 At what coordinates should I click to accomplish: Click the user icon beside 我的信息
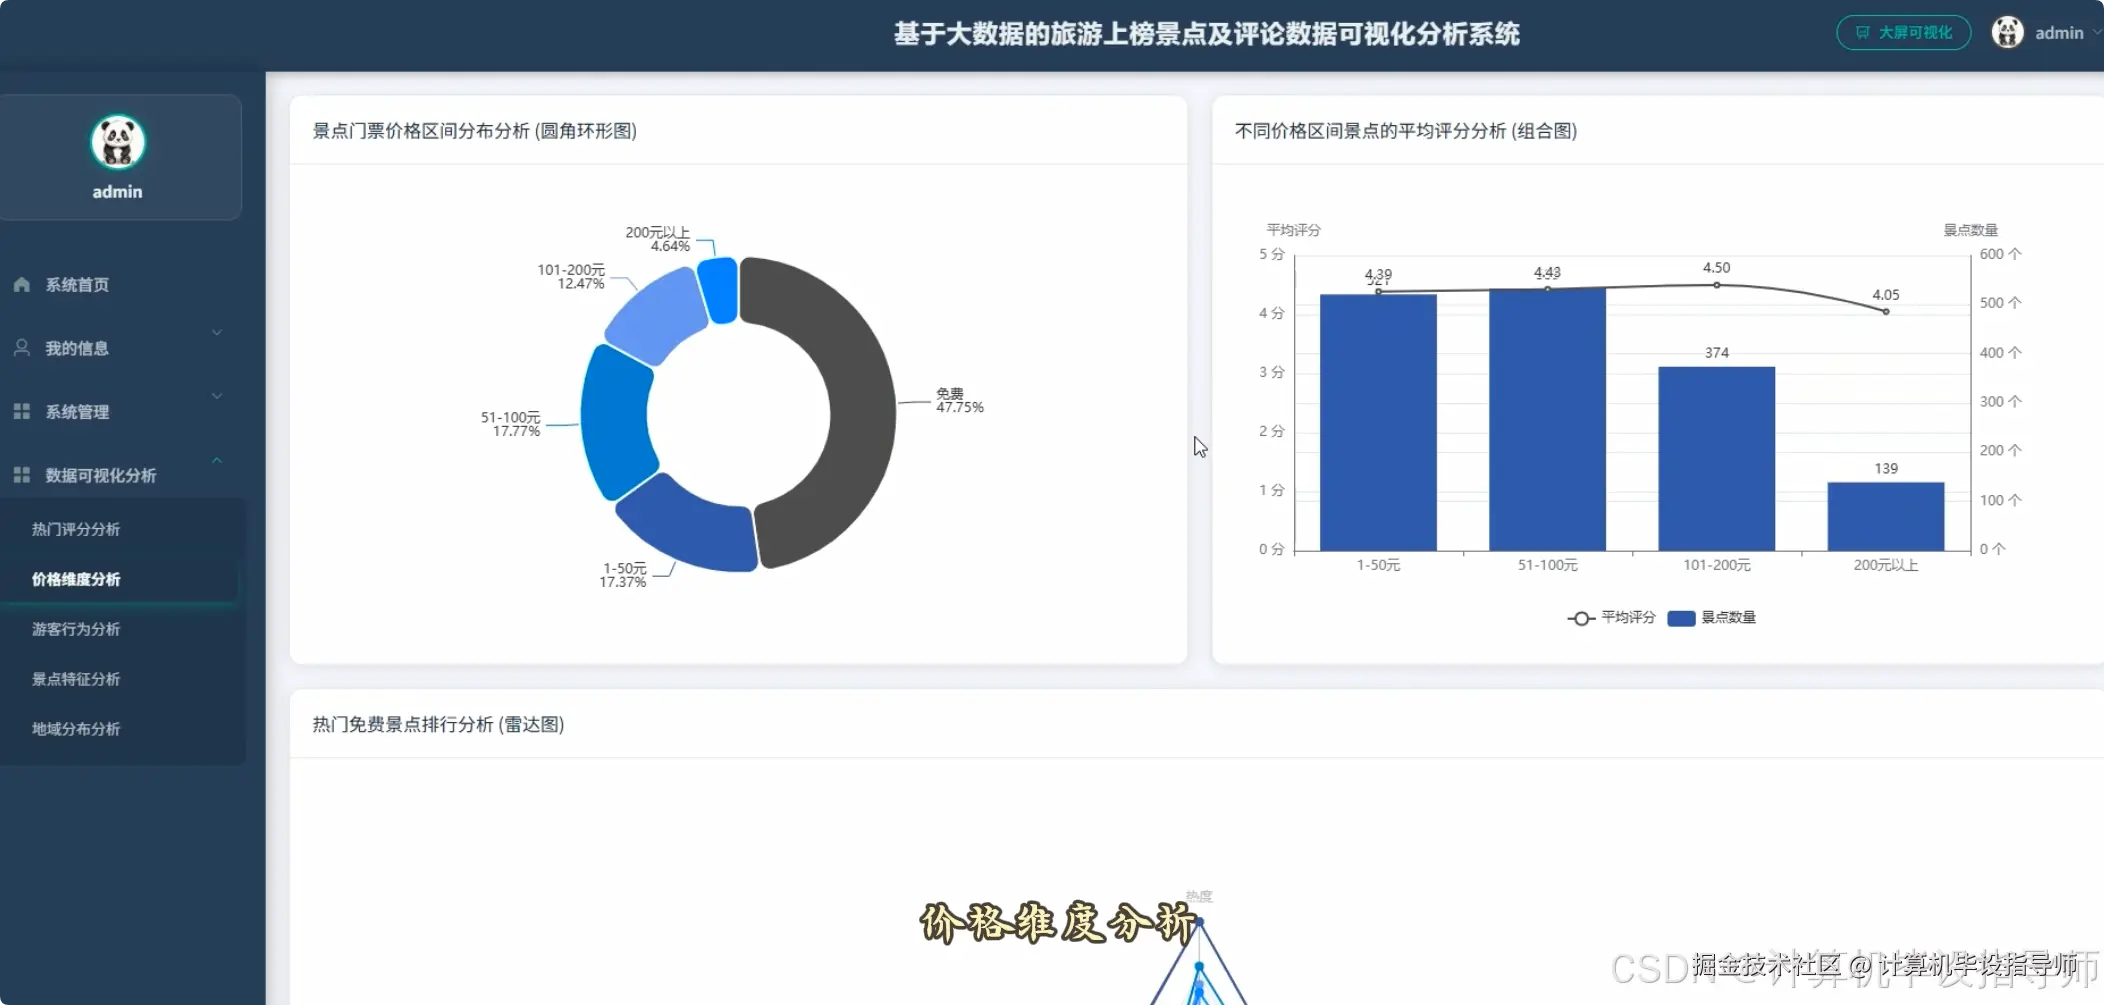[x=21, y=347]
